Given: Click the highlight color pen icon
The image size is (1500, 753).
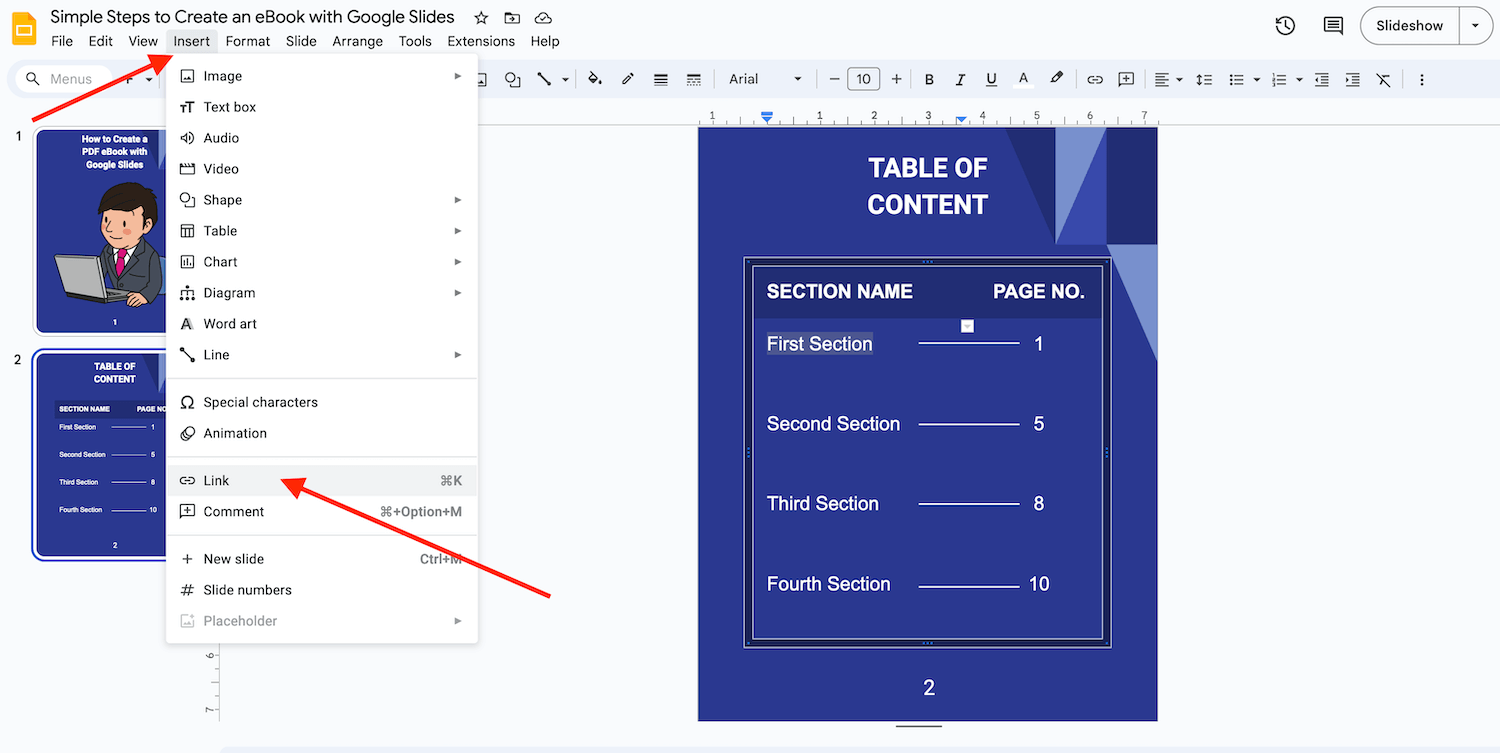Looking at the screenshot, I should (1056, 79).
